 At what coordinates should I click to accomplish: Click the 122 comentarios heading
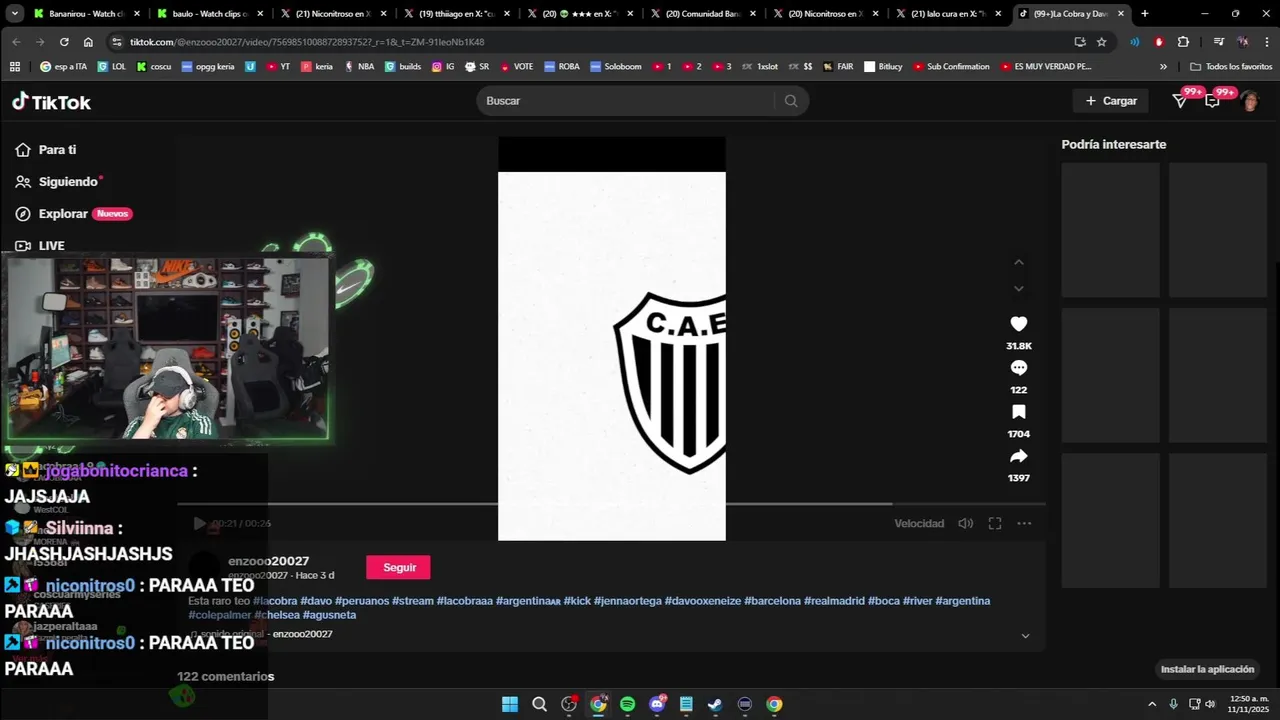coord(226,677)
